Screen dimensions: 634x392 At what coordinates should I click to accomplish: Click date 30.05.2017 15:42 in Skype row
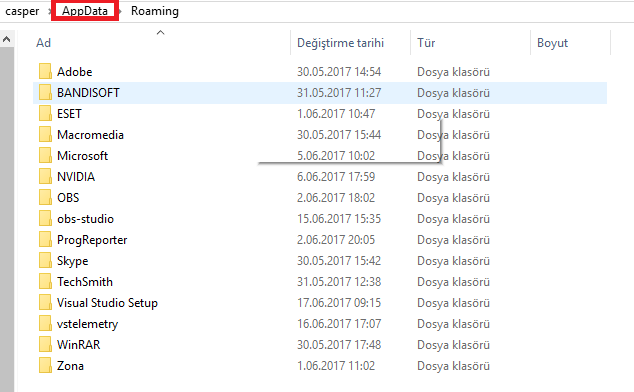pyautogui.click(x=339, y=261)
